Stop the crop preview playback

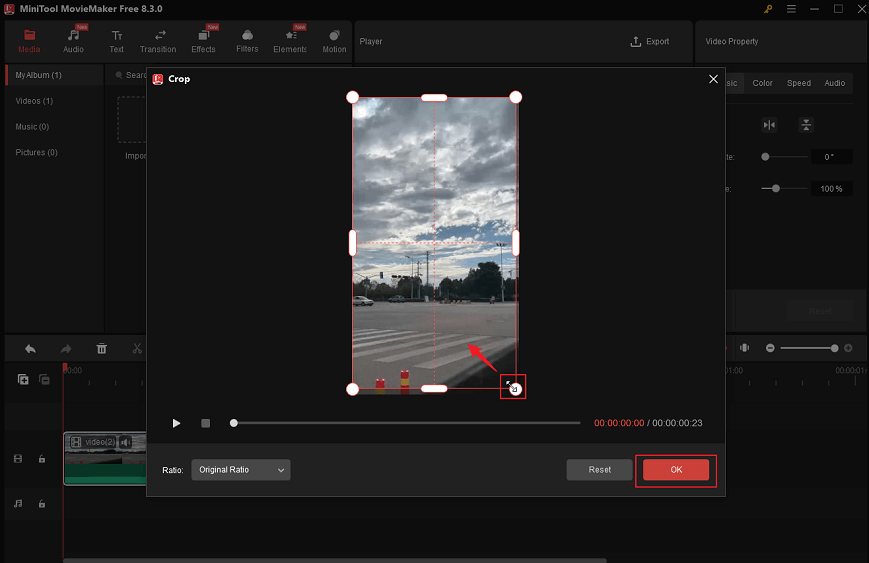pos(206,423)
